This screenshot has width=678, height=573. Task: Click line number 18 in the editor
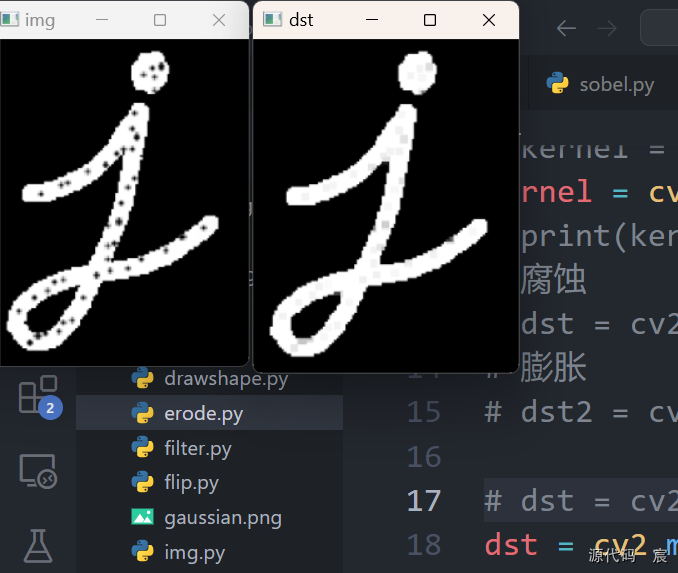click(424, 545)
